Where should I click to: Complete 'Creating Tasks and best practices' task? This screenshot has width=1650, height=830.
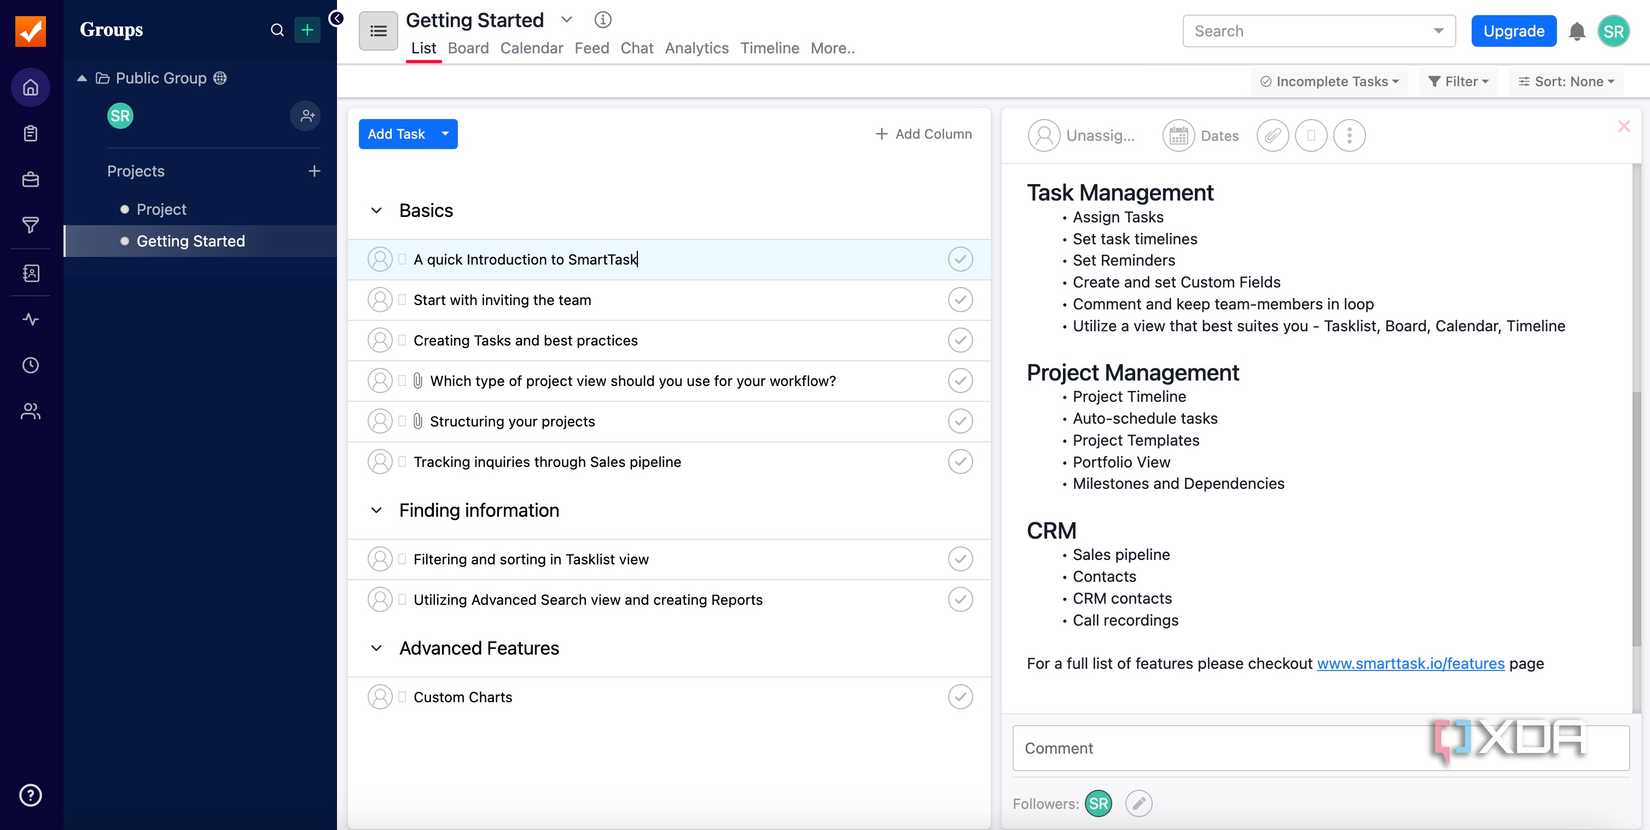(x=960, y=340)
